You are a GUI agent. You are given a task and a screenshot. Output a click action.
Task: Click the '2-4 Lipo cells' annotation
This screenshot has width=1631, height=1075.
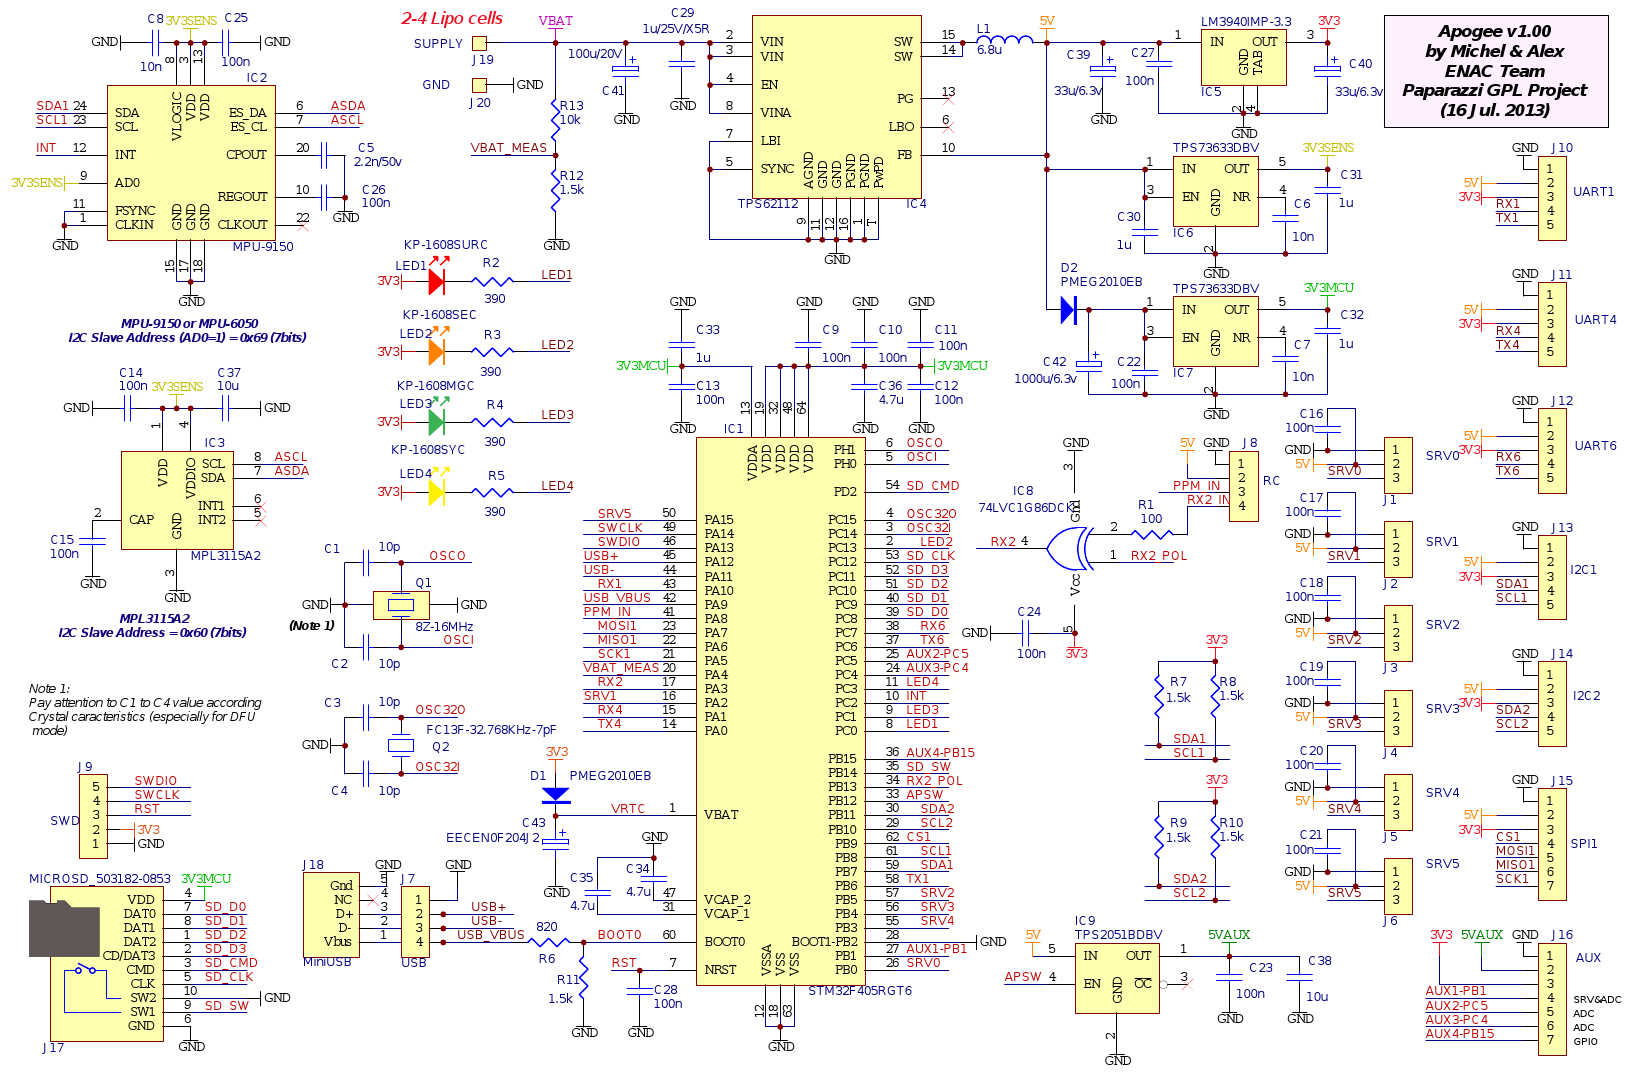(452, 18)
